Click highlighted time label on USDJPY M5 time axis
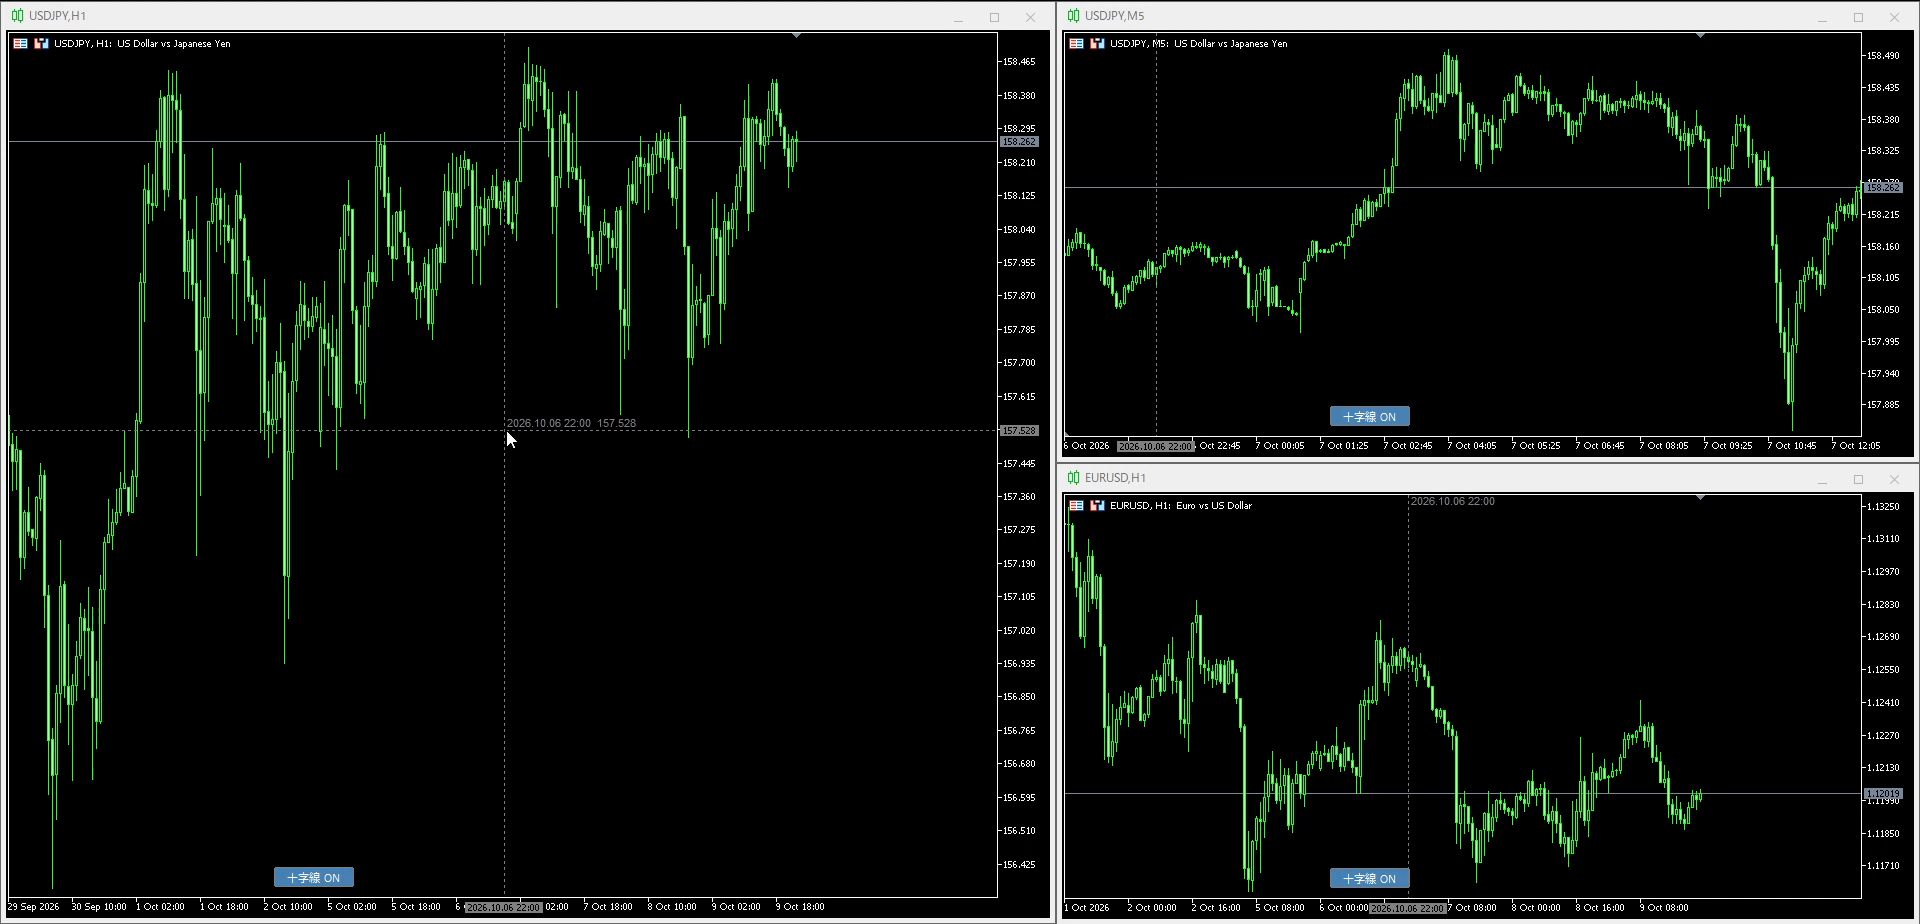1920x924 pixels. coord(1155,446)
